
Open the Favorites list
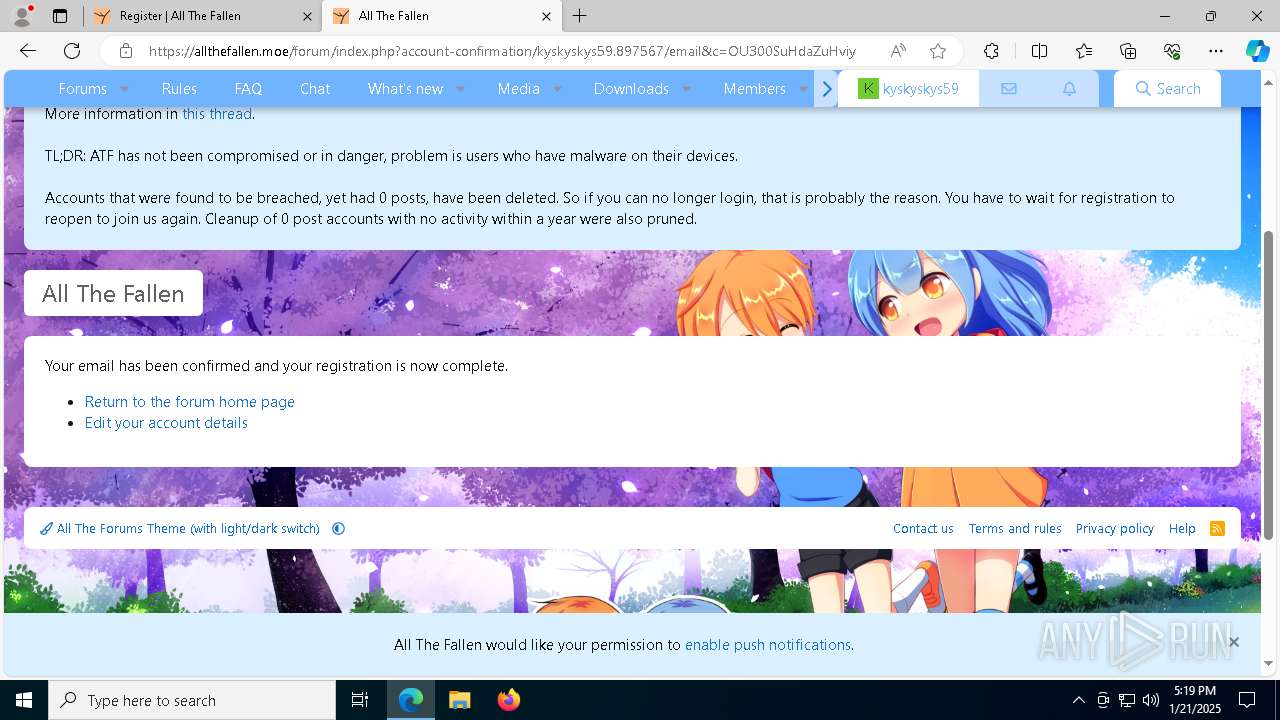1084,51
